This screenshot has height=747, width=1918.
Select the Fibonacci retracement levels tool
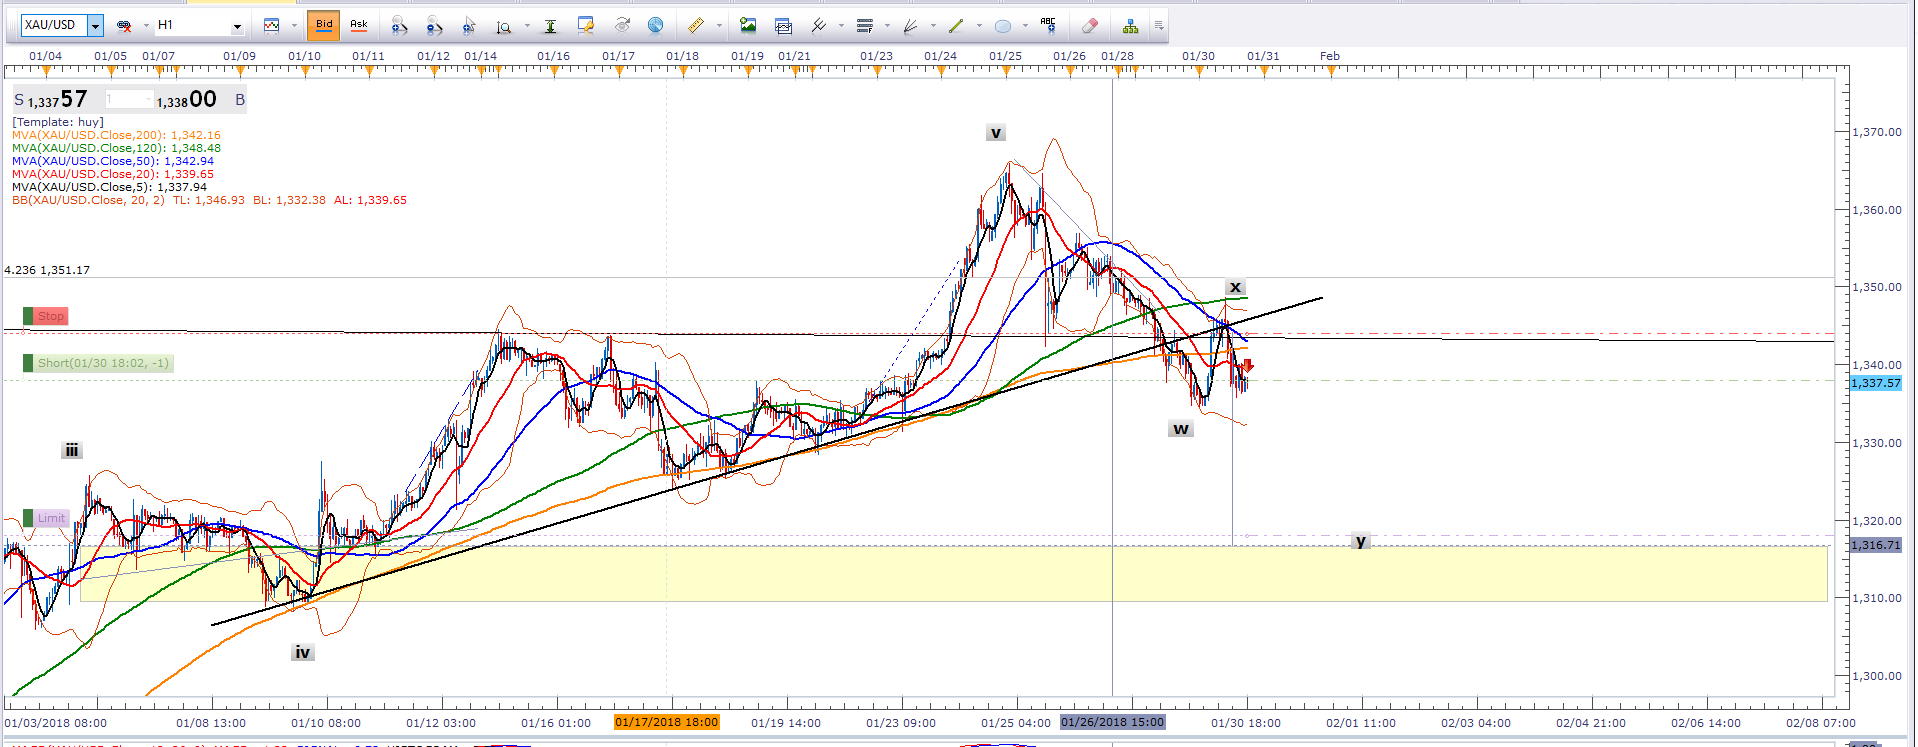tap(865, 26)
